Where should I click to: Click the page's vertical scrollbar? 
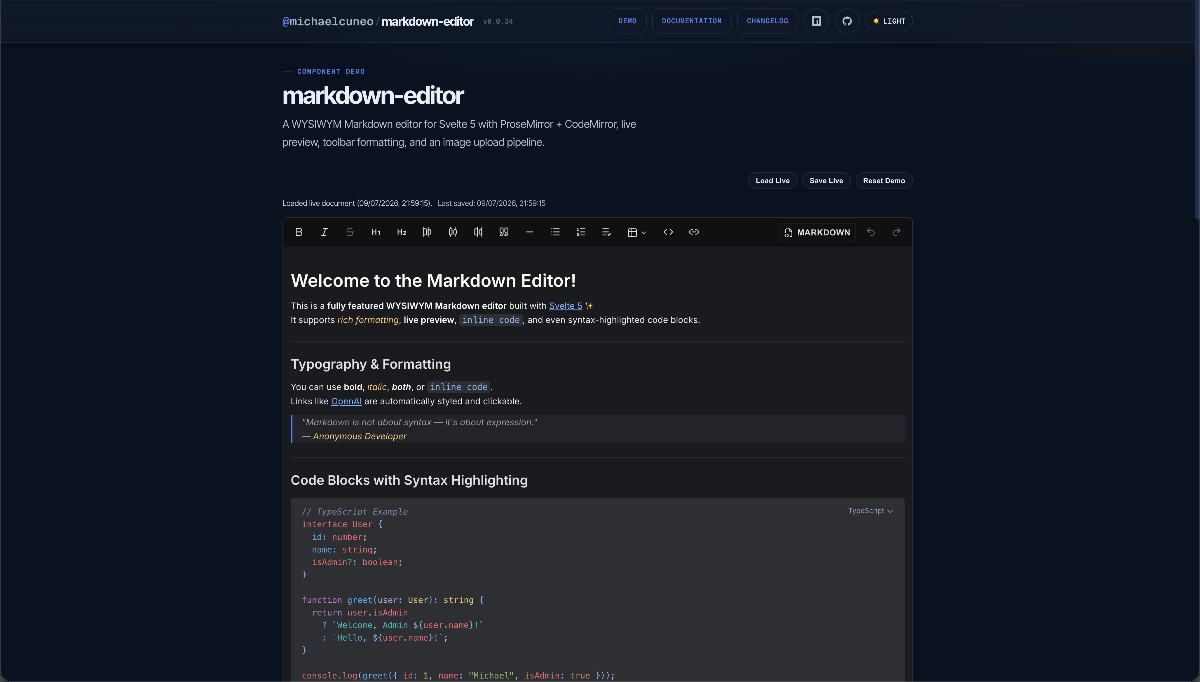[x=1196, y=110]
